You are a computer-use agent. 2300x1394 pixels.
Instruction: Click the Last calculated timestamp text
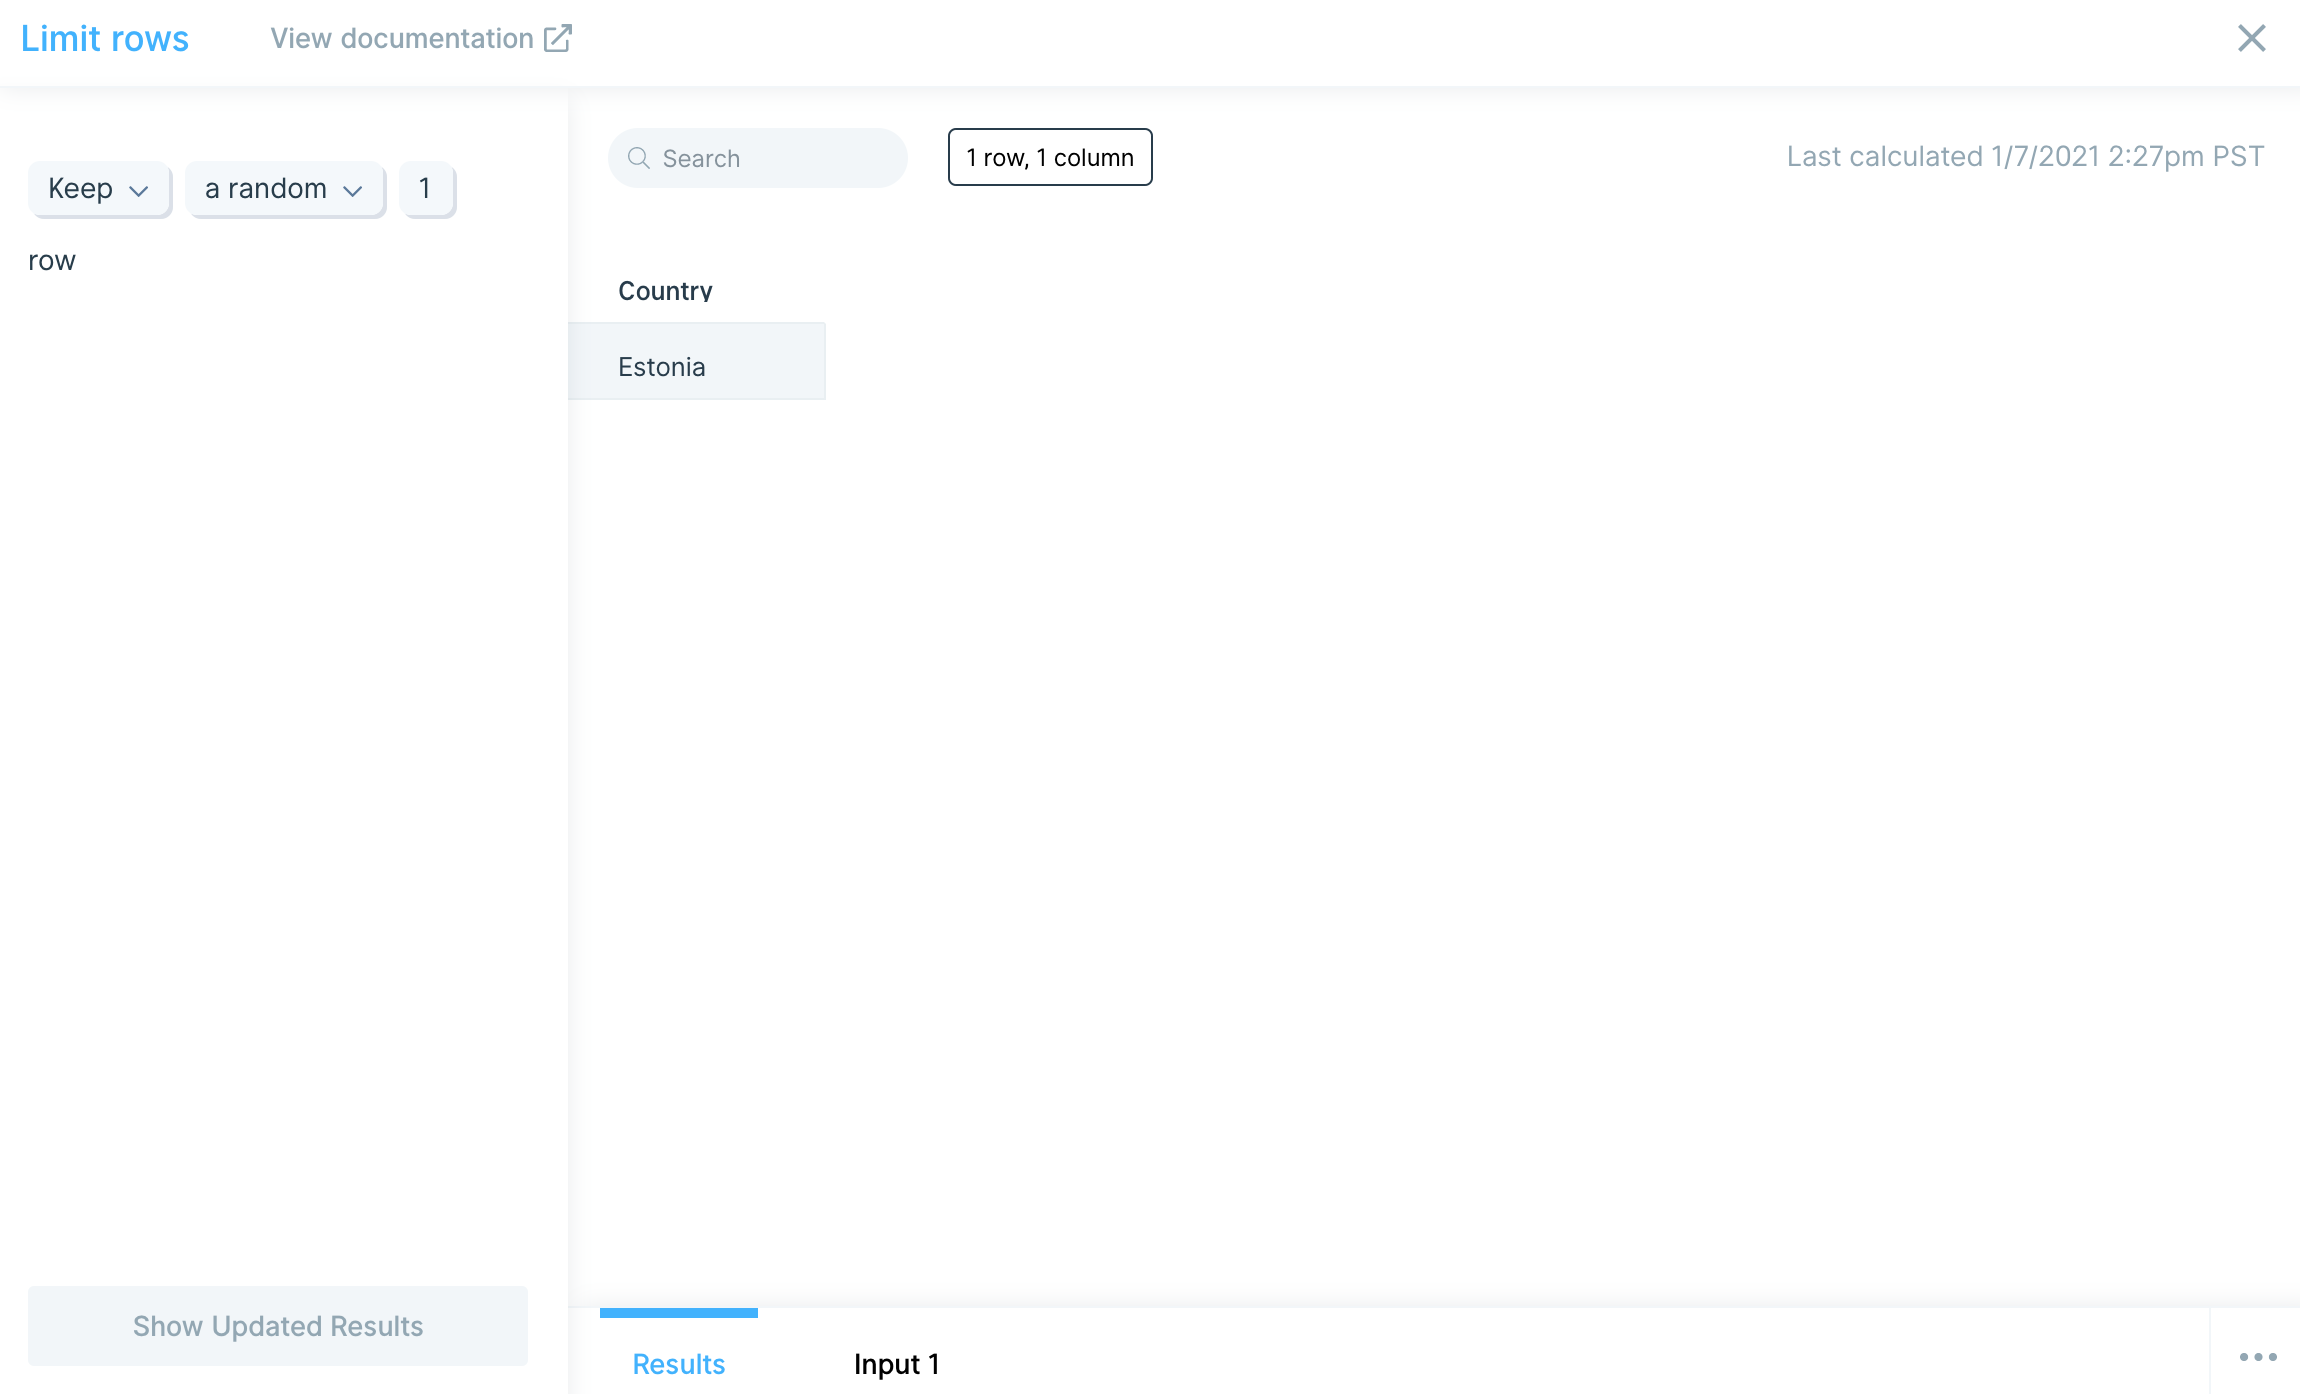pos(2025,156)
